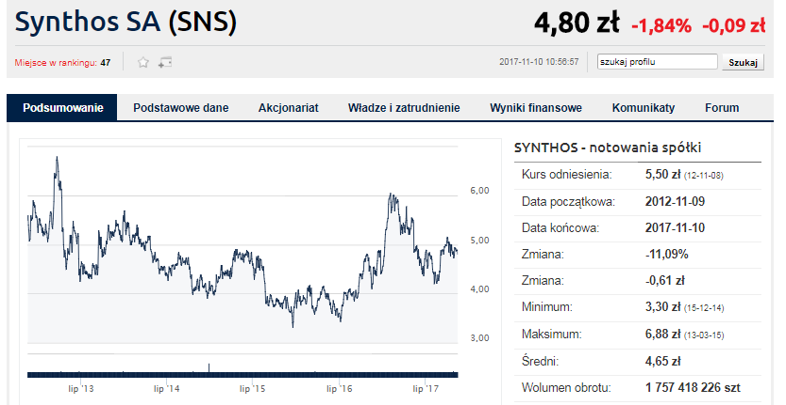Add Synthos to favorites with star icon

(143, 62)
